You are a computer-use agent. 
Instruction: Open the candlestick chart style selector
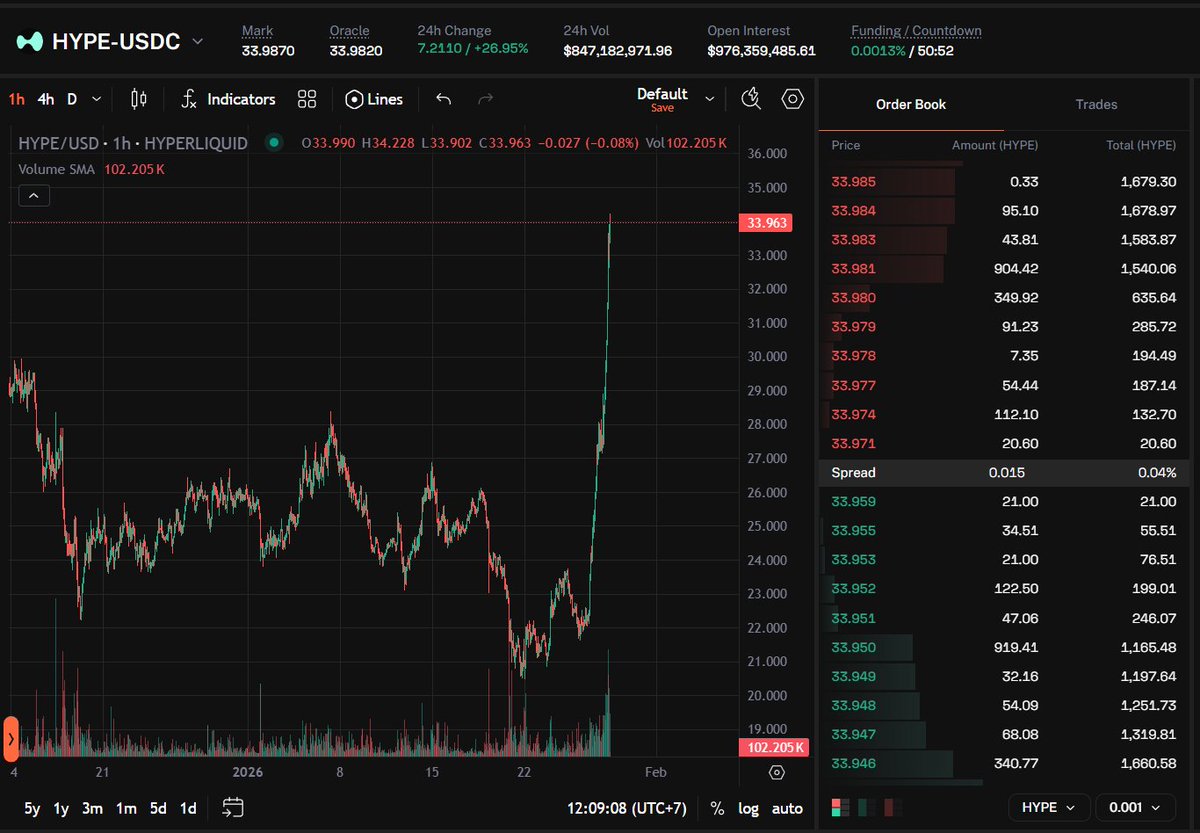coord(137,99)
